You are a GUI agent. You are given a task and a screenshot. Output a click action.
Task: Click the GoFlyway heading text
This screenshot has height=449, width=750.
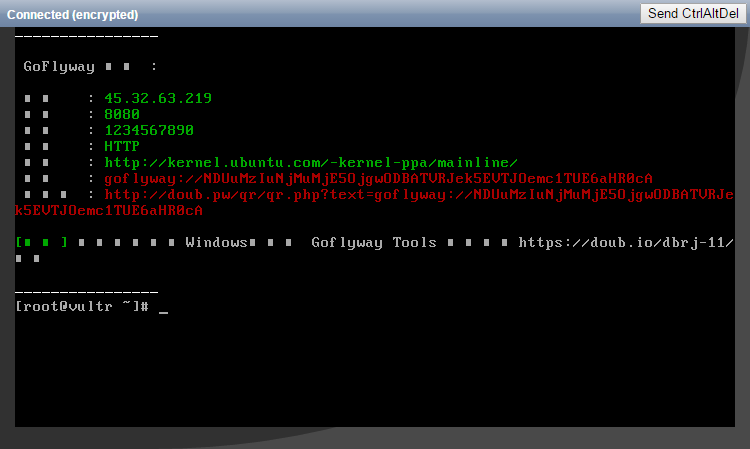59,66
